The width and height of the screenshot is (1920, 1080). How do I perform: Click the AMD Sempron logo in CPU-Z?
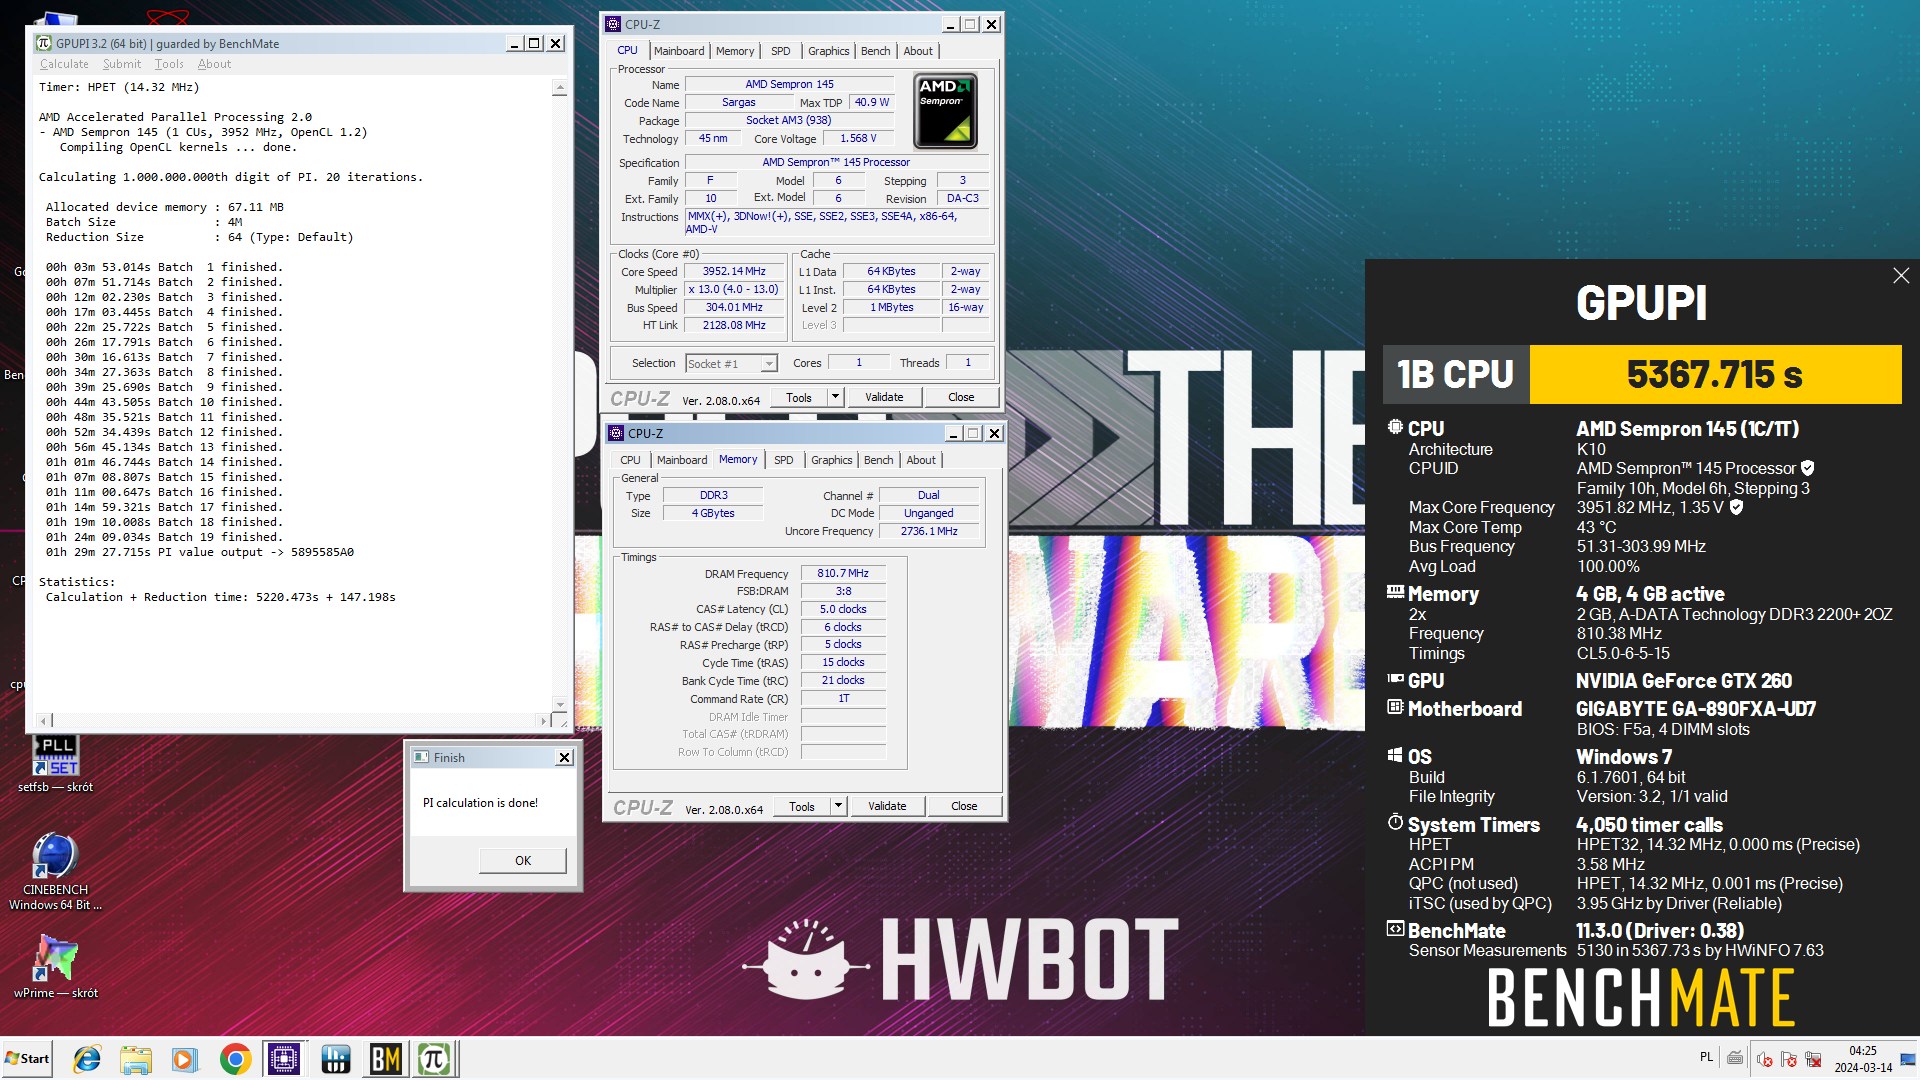pos(946,111)
